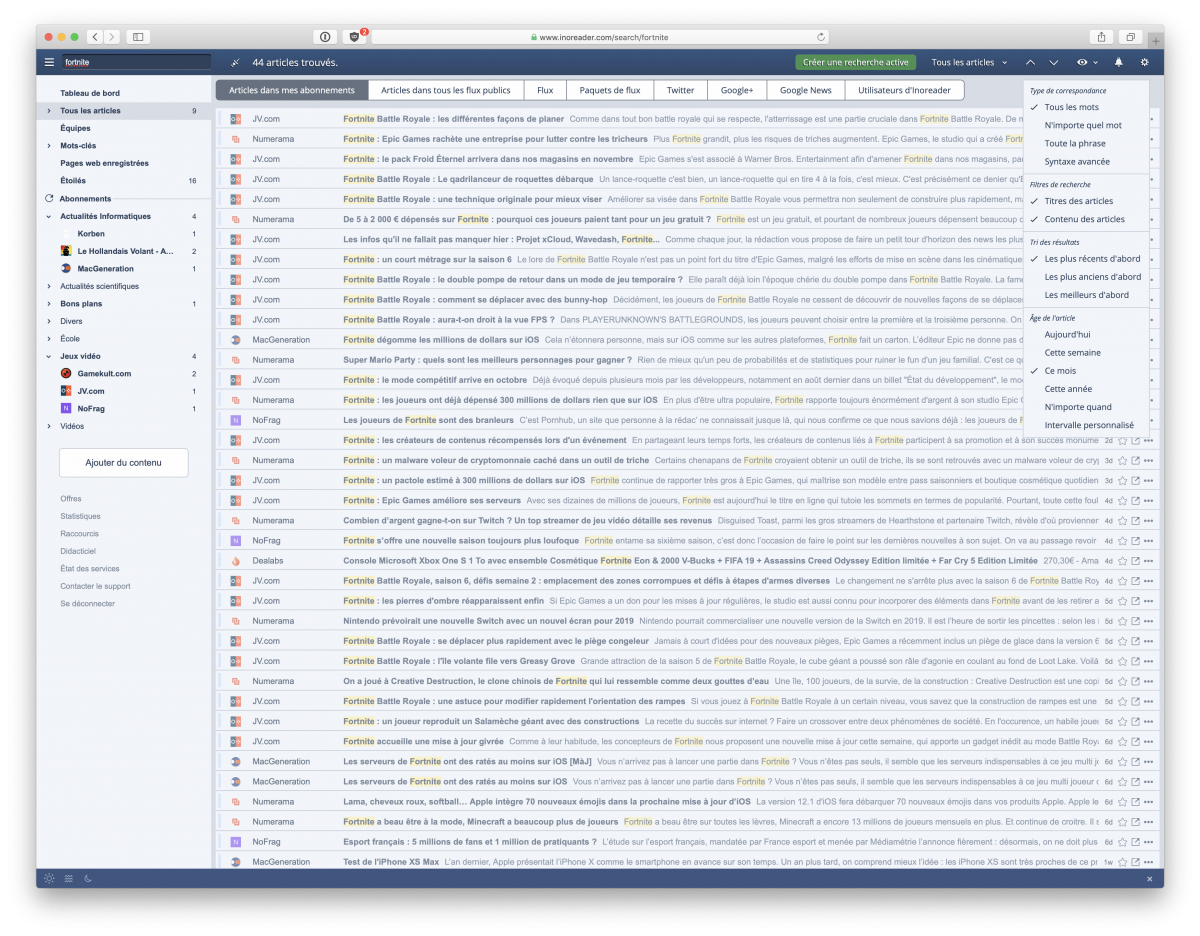The image size is (1200, 936).
Task: Click the refresh icon beside Abonnements
Action: tap(49, 198)
